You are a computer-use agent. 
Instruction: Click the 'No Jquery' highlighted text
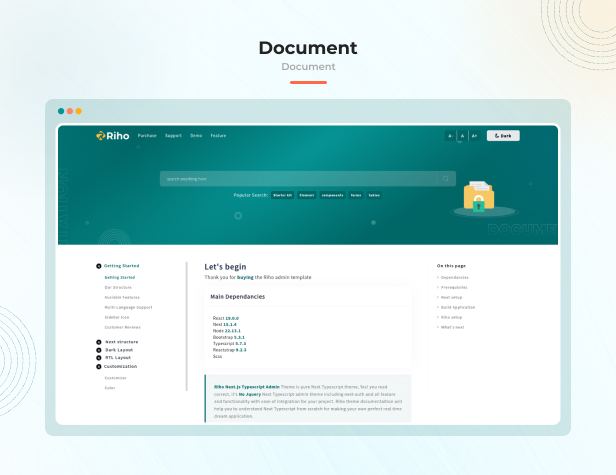click(250, 394)
